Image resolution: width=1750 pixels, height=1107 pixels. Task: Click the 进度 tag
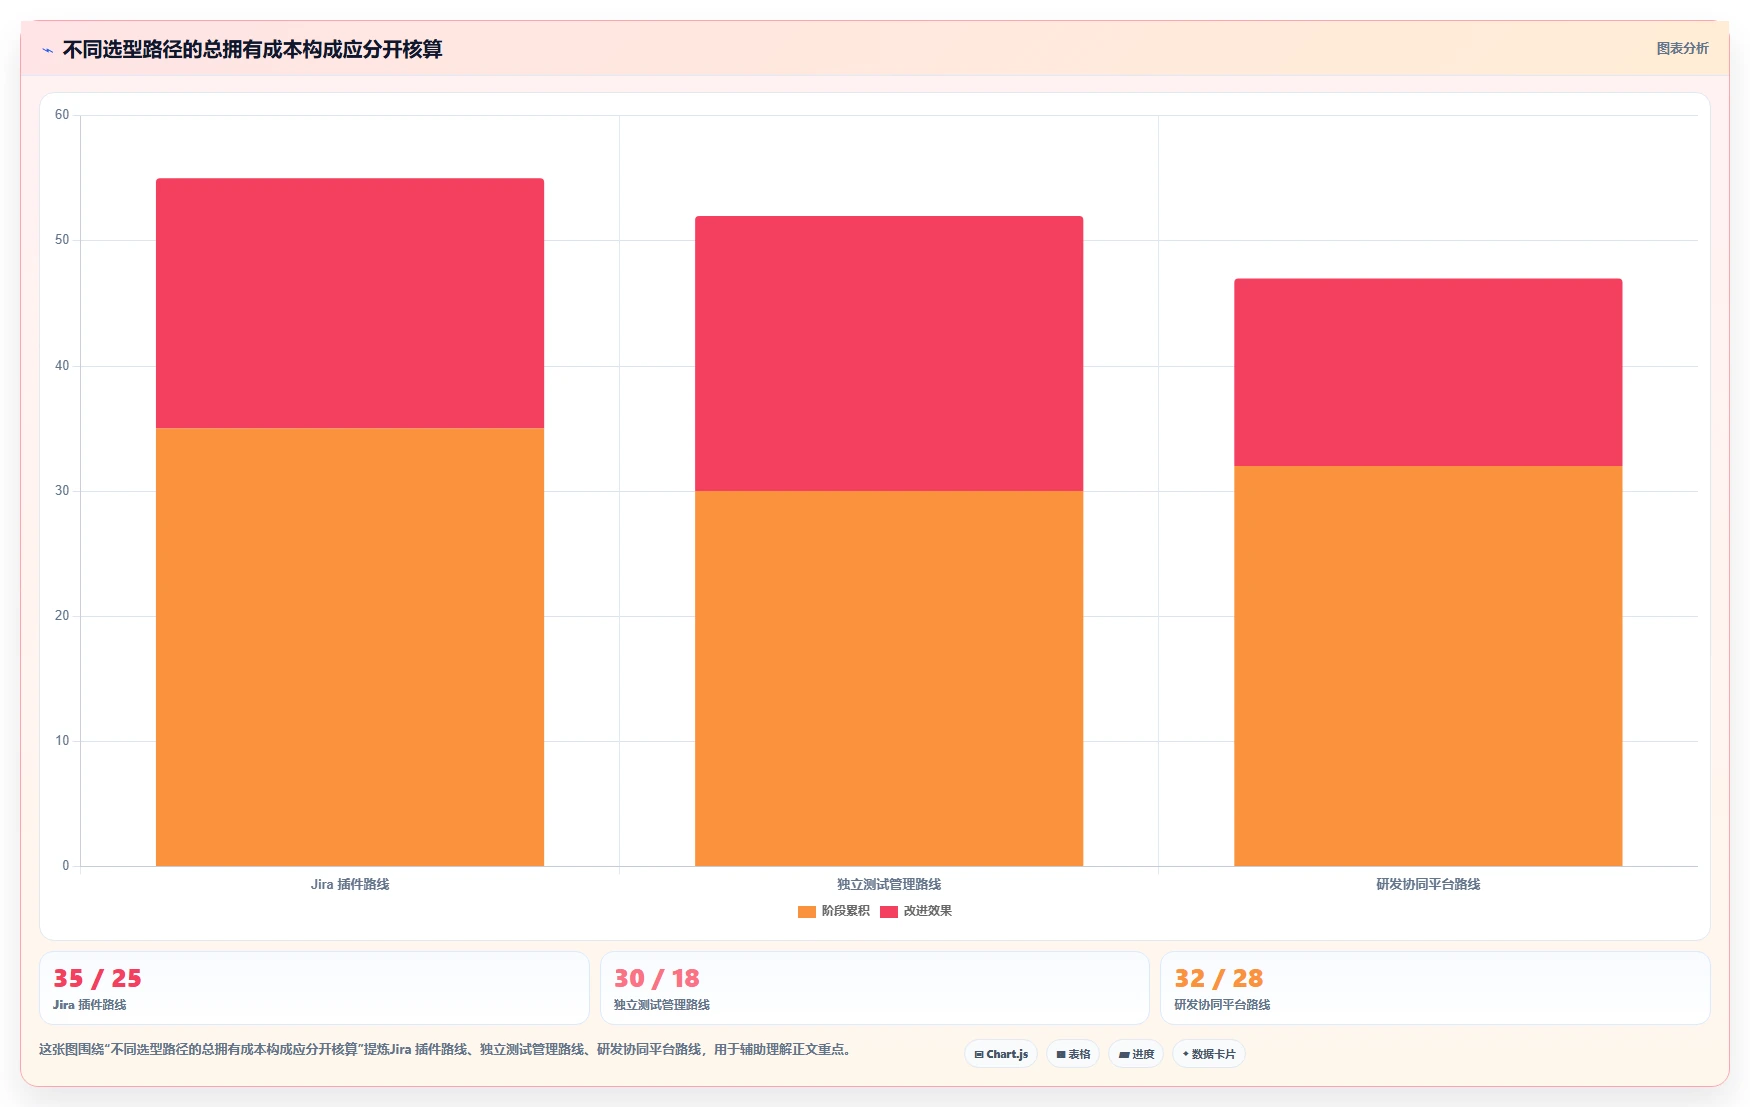tap(1136, 1054)
